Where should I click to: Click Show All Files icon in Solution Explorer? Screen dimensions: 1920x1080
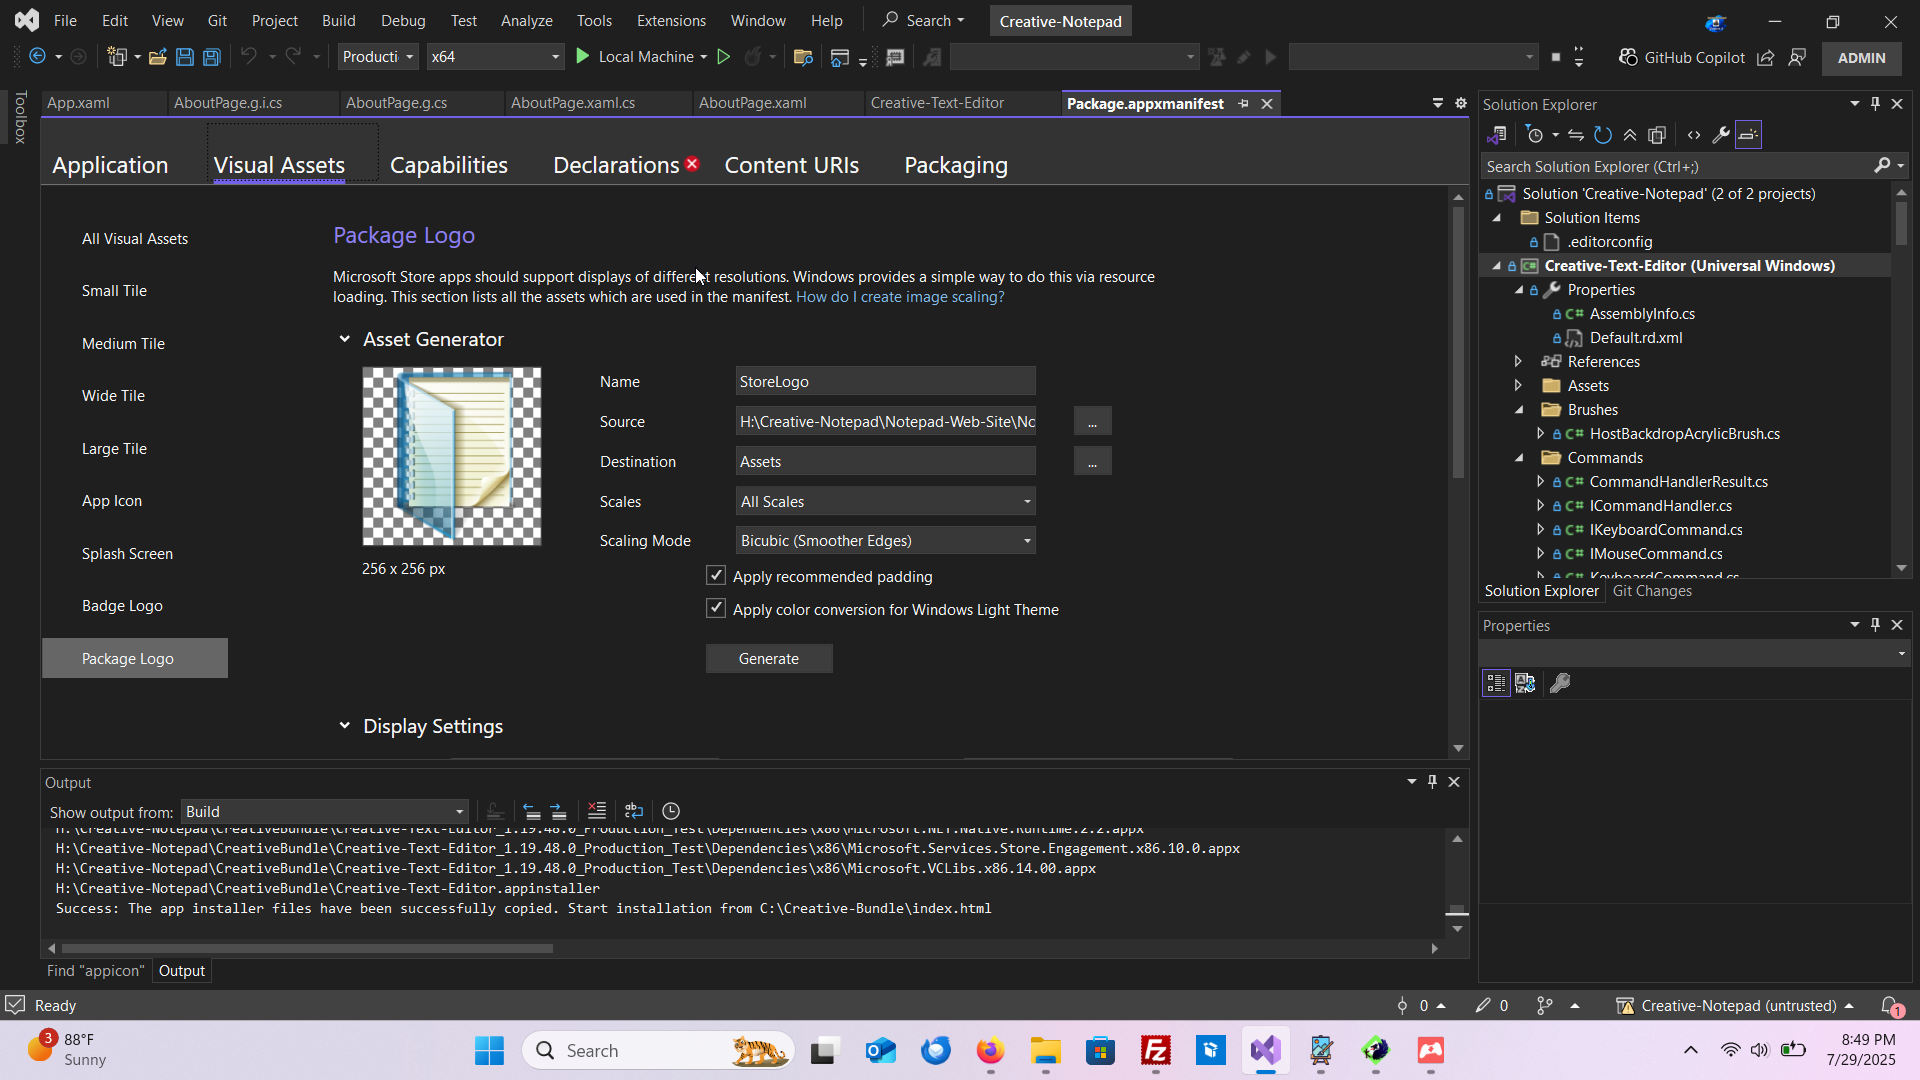tap(1657, 135)
